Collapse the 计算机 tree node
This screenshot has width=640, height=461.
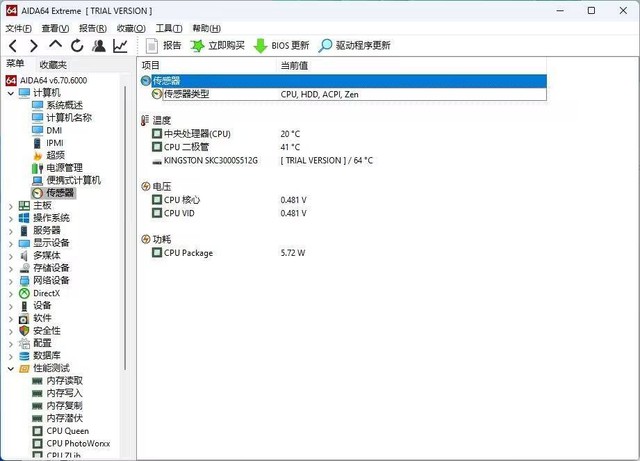click(x=11, y=93)
